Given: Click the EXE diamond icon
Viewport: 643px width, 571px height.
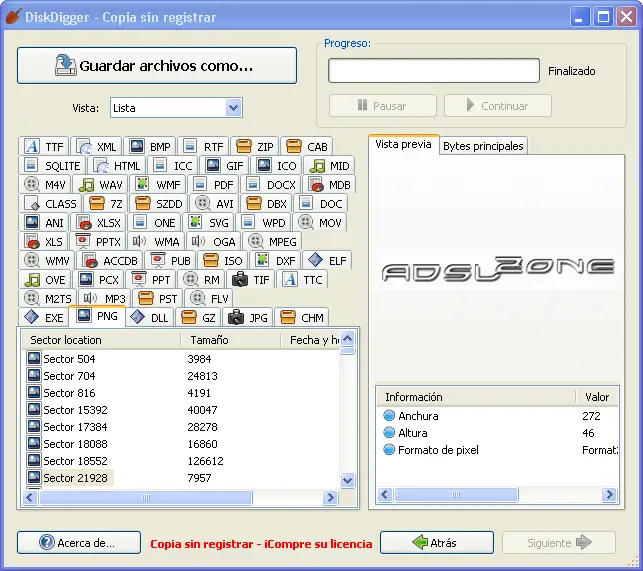Looking at the screenshot, I should coord(32,317).
